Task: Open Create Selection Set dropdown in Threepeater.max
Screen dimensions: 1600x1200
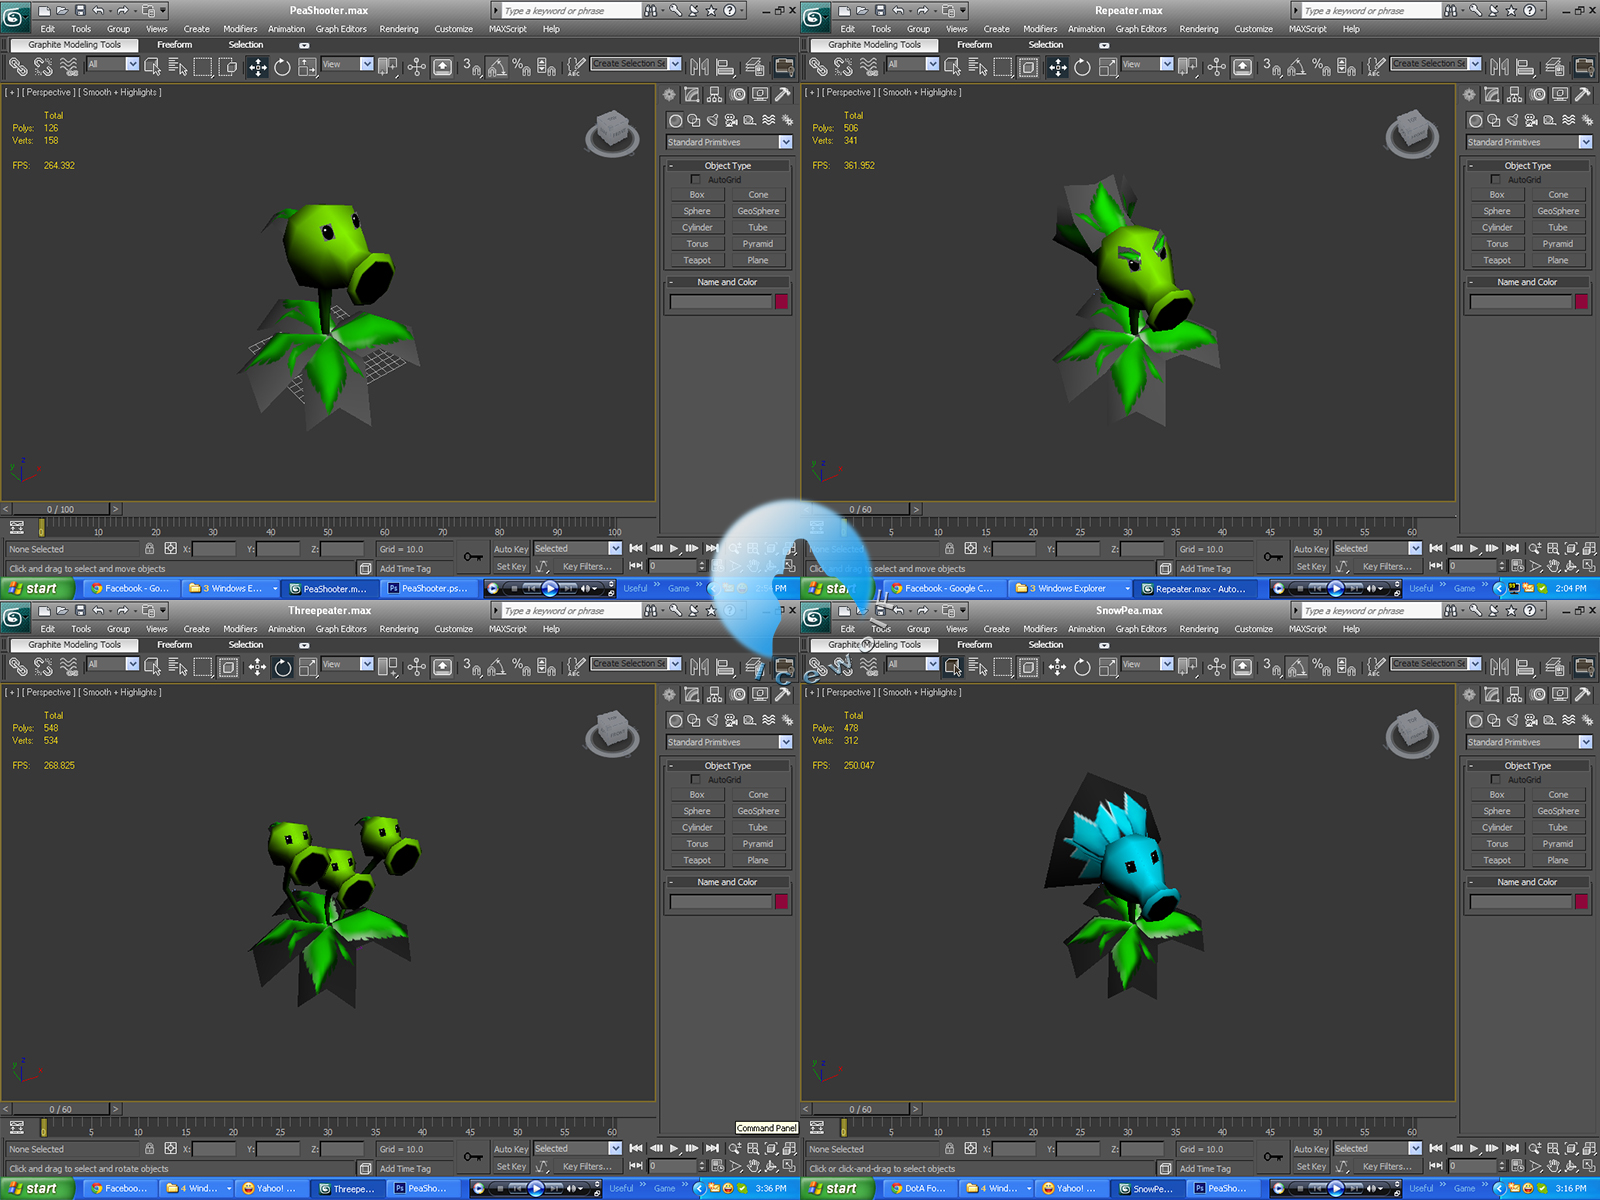Action: tap(636, 664)
